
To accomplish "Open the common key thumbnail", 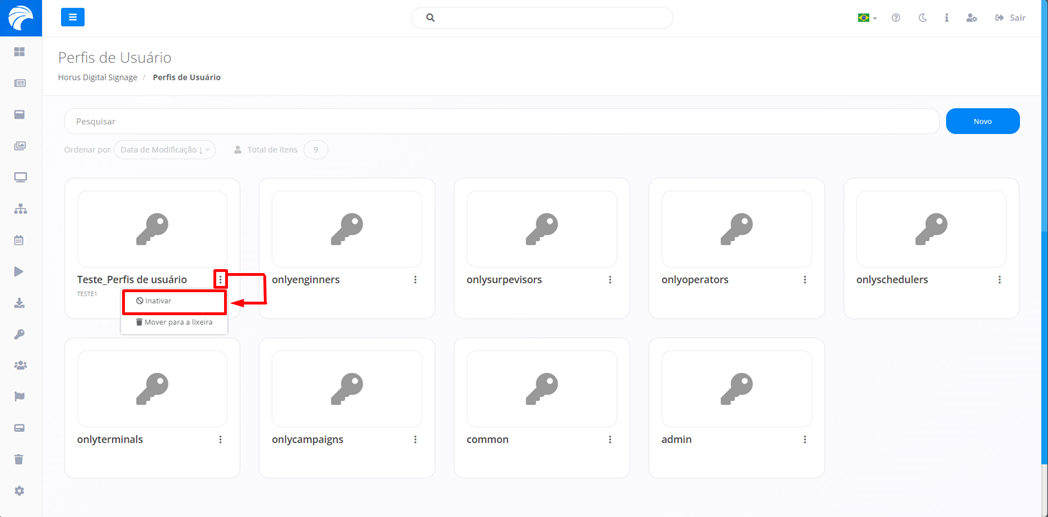I will coord(541,389).
